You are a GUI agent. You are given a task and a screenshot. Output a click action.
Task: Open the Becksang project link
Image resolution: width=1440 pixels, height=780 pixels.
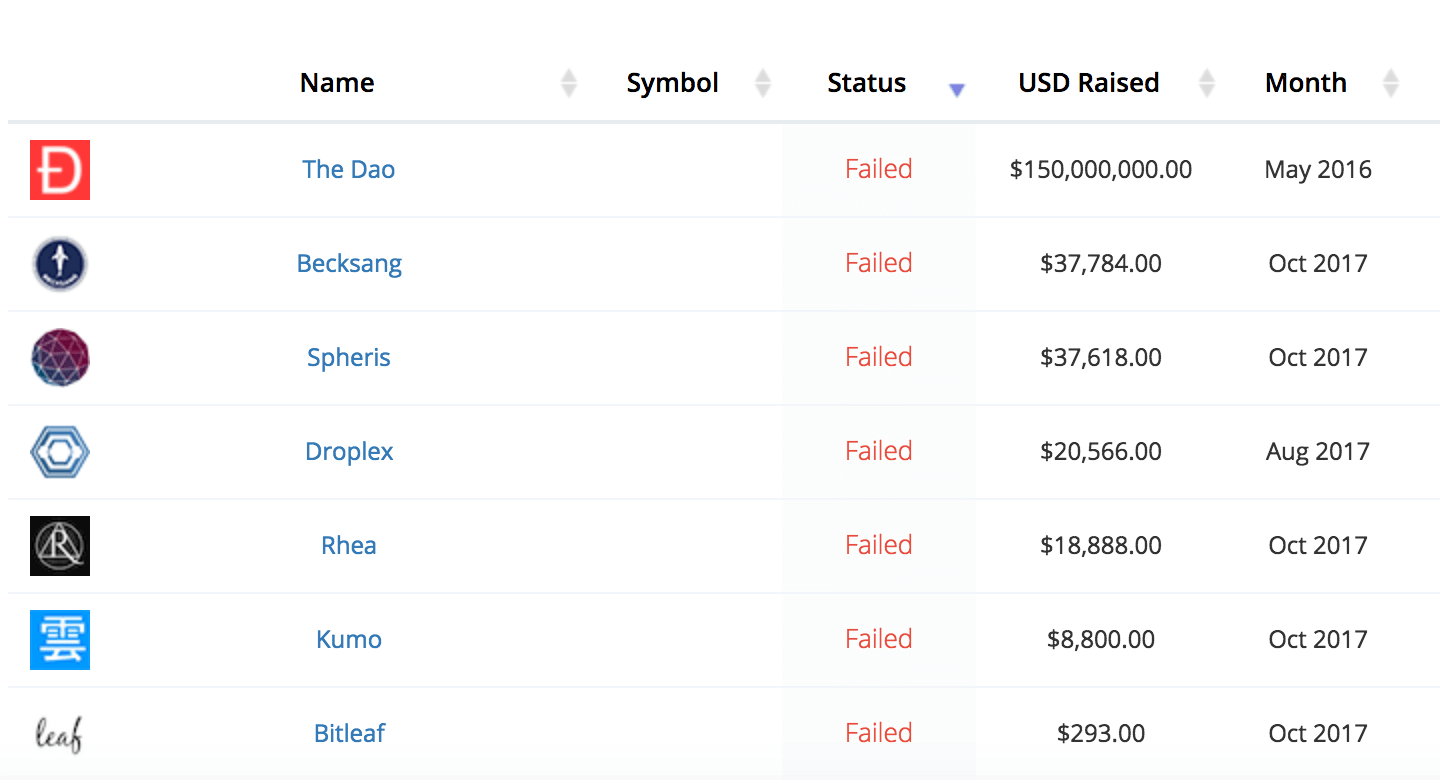(349, 264)
